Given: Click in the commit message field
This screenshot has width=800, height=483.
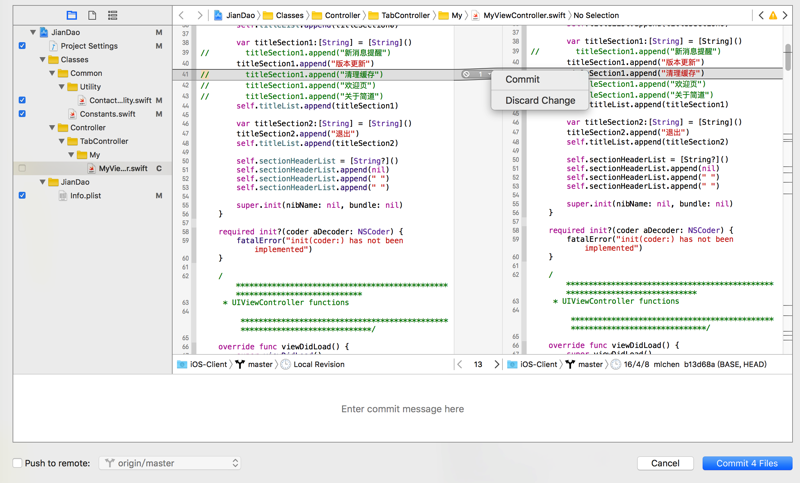Looking at the screenshot, I should coord(402,409).
